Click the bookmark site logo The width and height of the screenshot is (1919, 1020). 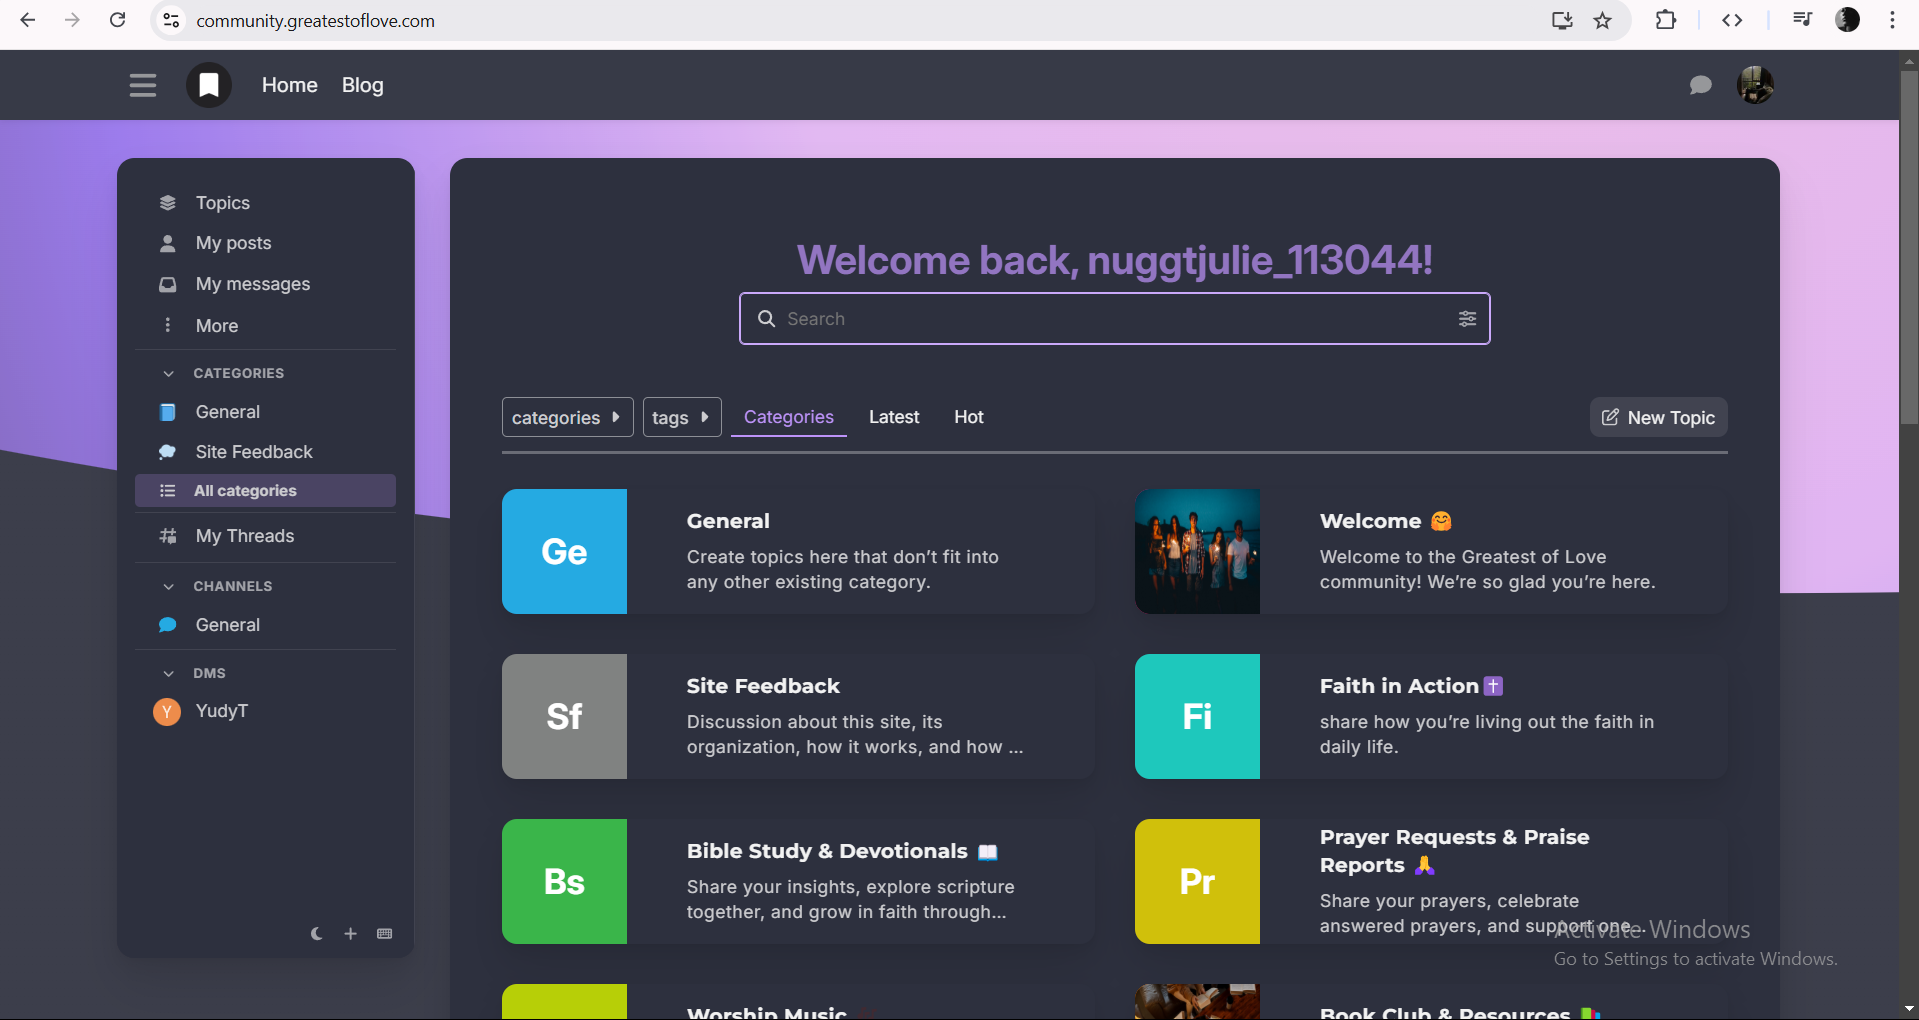tap(209, 85)
